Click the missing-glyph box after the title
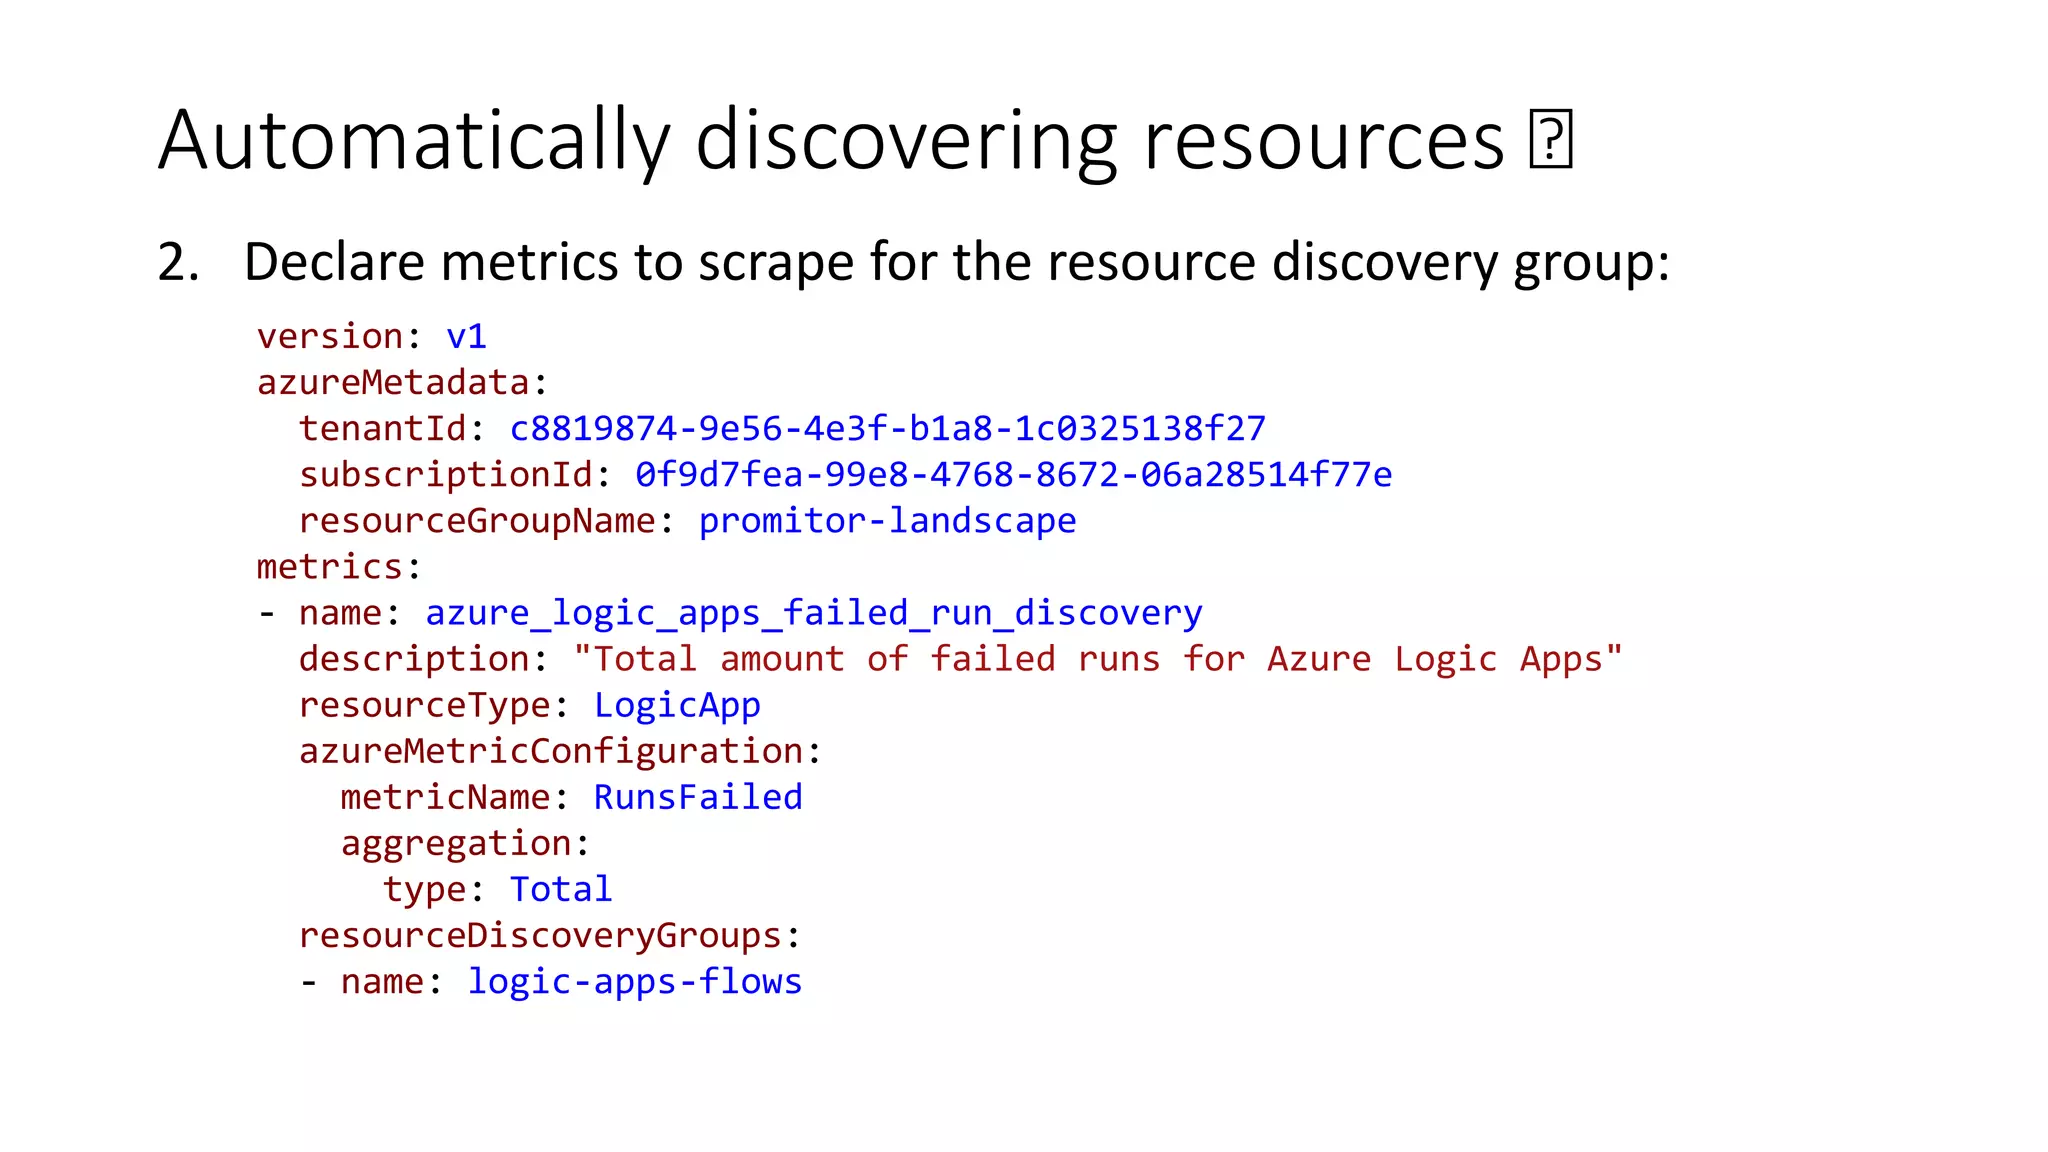Viewport: 2048px width, 1152px height. (x=1551, y=140)
